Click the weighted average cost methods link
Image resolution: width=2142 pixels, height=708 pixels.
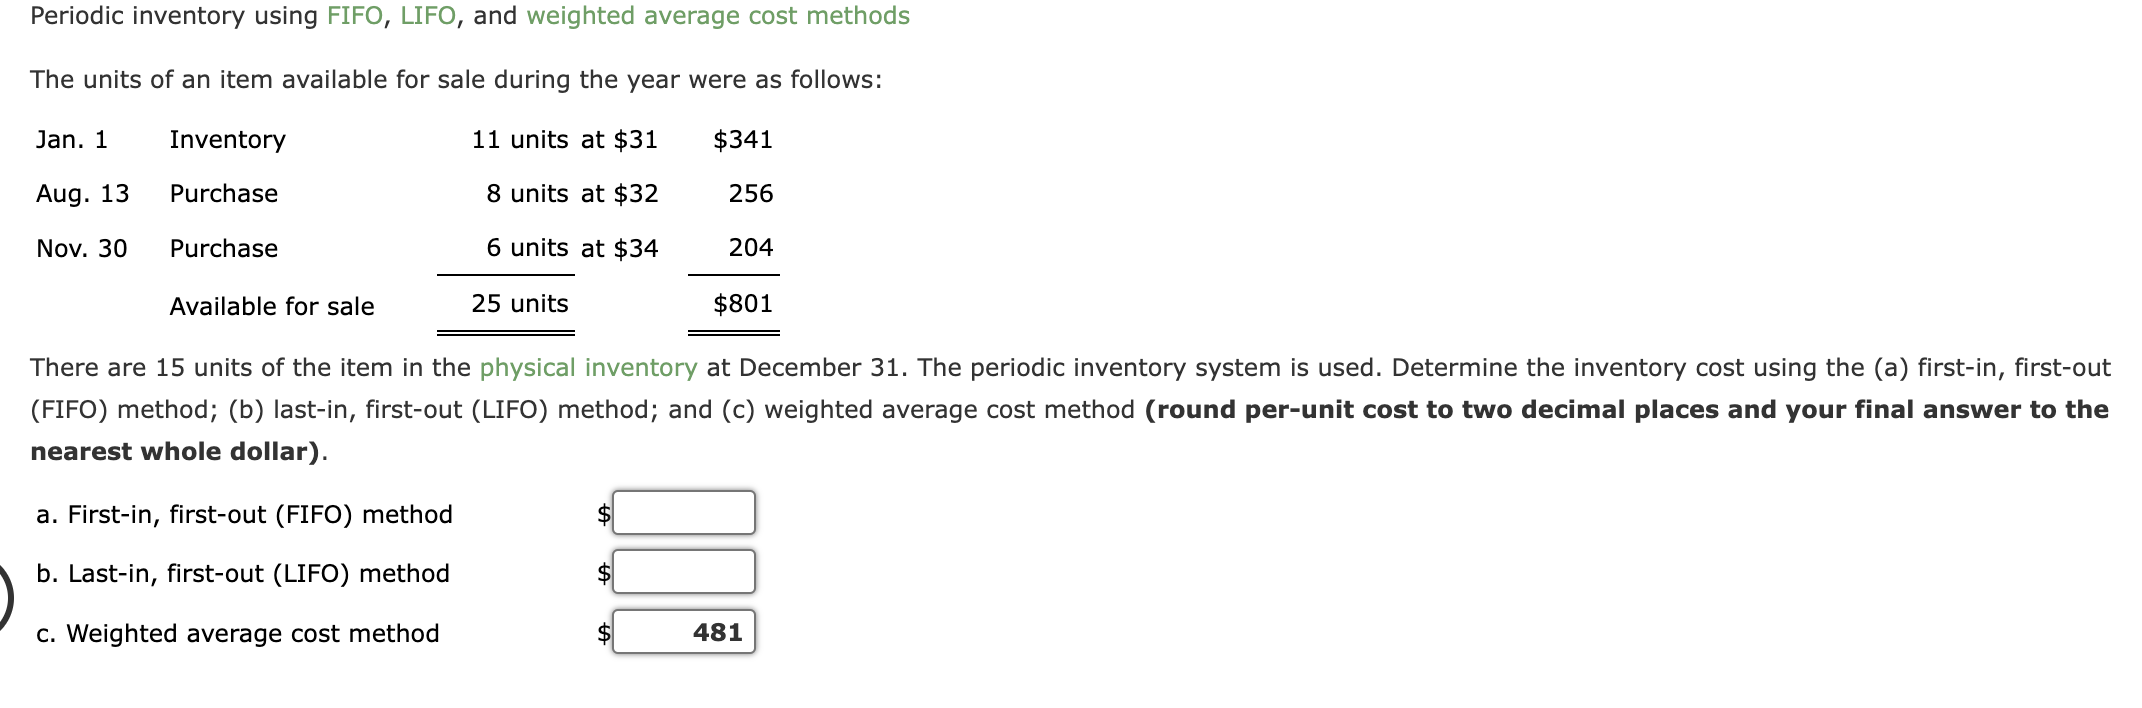pyautogui.click(x=719, y=16)
